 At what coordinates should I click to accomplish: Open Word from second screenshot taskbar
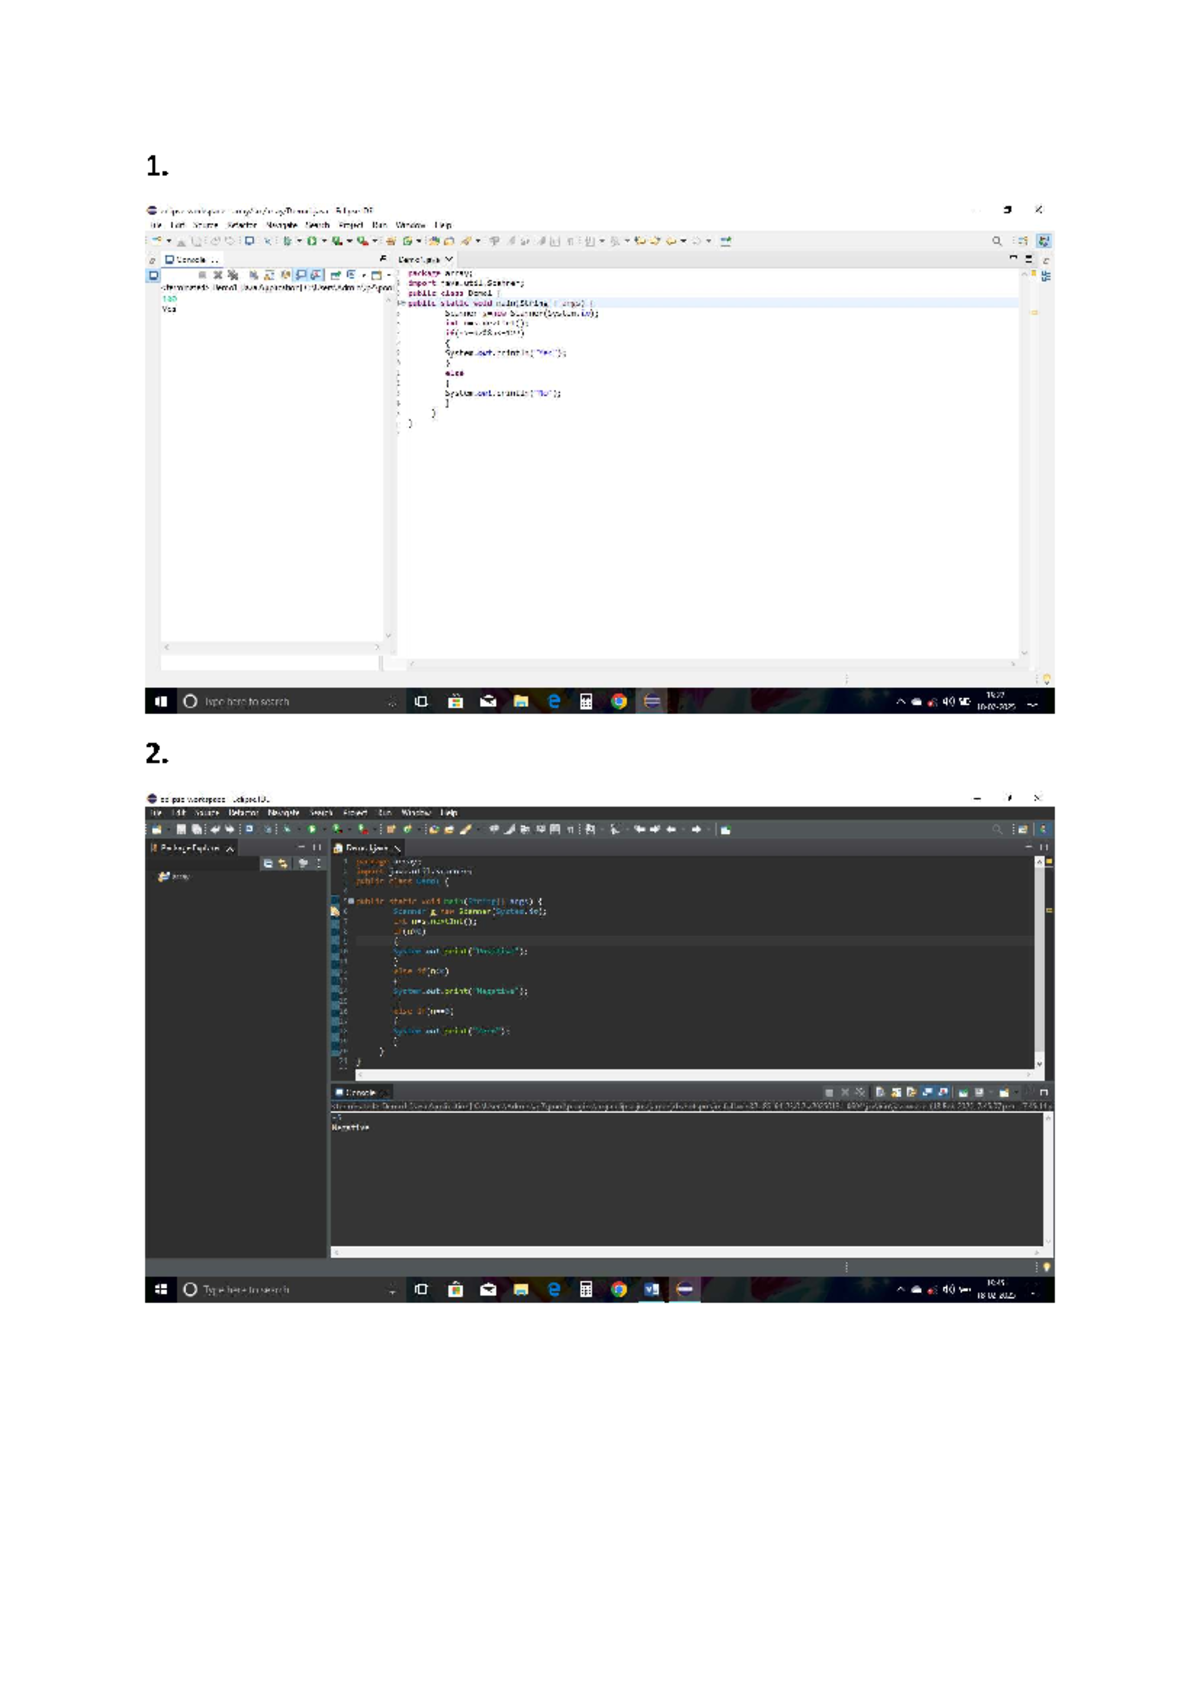[651, 1290]
